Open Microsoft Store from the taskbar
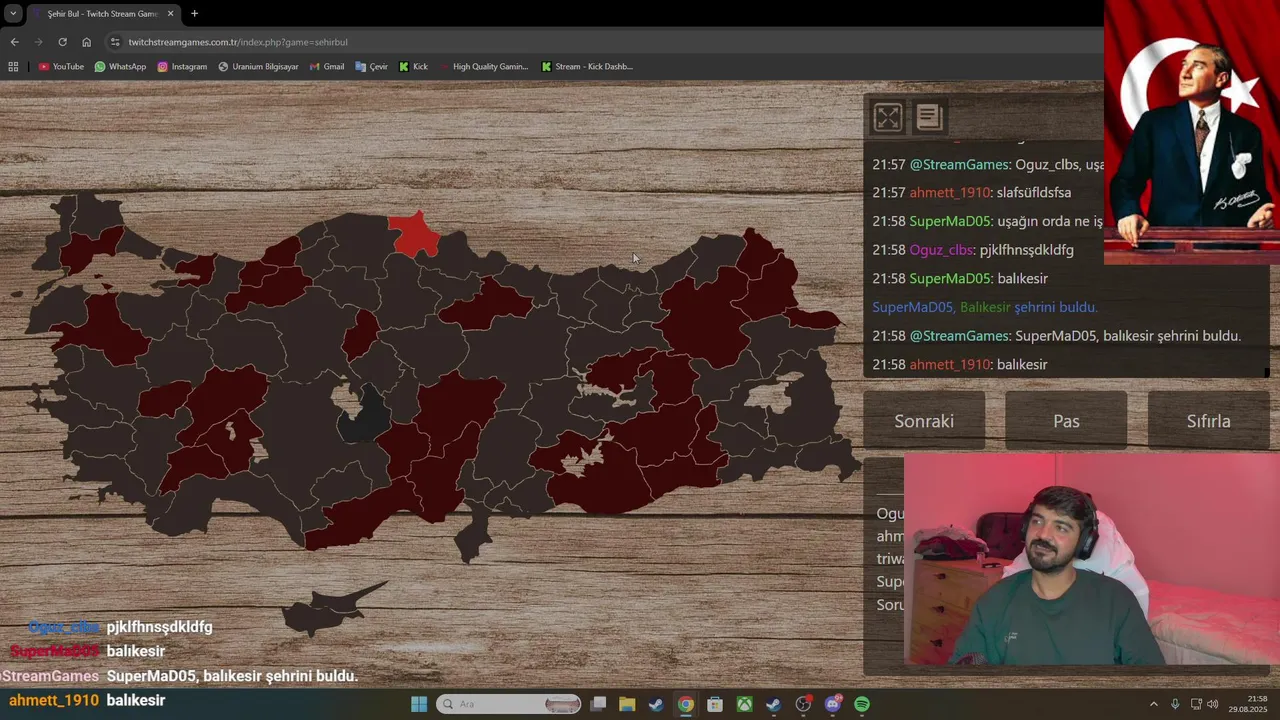Image resolution: width=1280 pixels, height=720 pixels. click(715, 704)
